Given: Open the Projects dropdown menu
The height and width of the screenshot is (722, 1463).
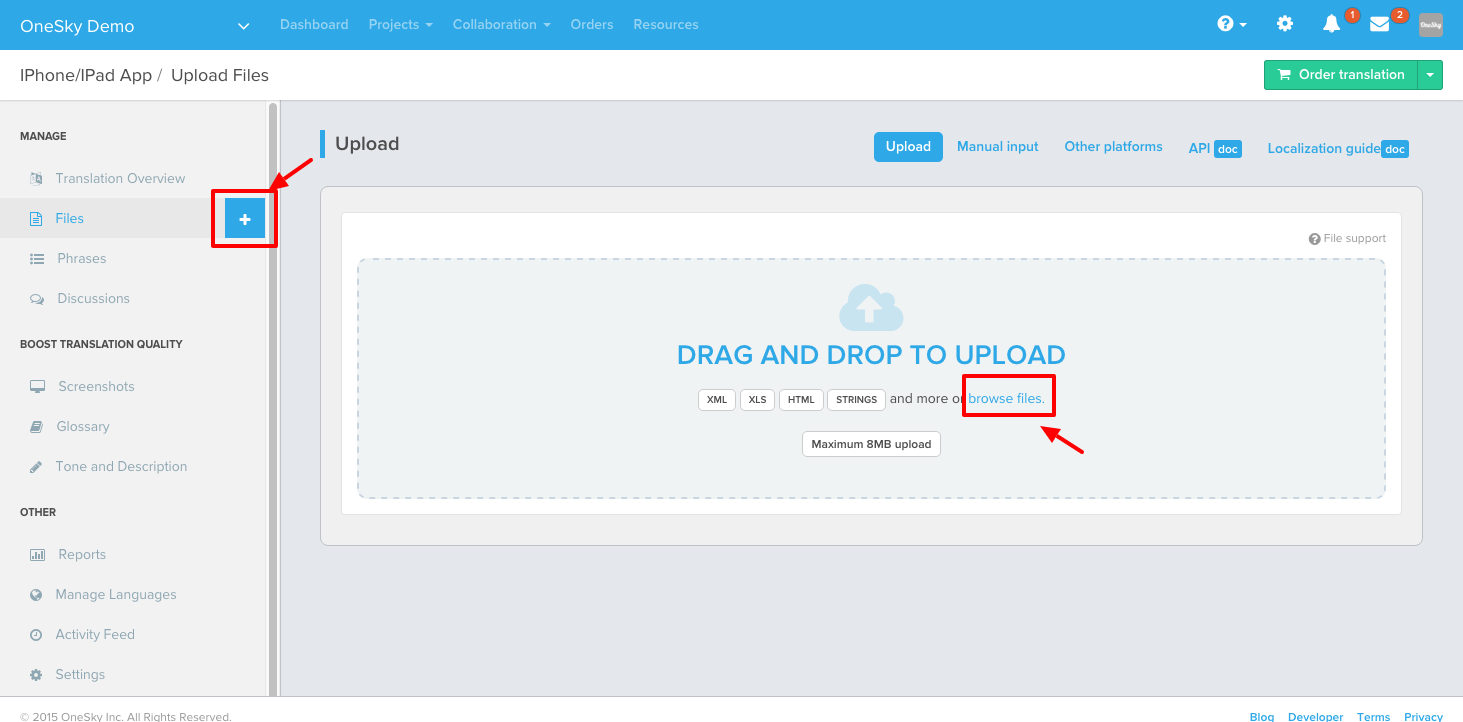Looking at the screenshot, I should (x=400, y=24).
